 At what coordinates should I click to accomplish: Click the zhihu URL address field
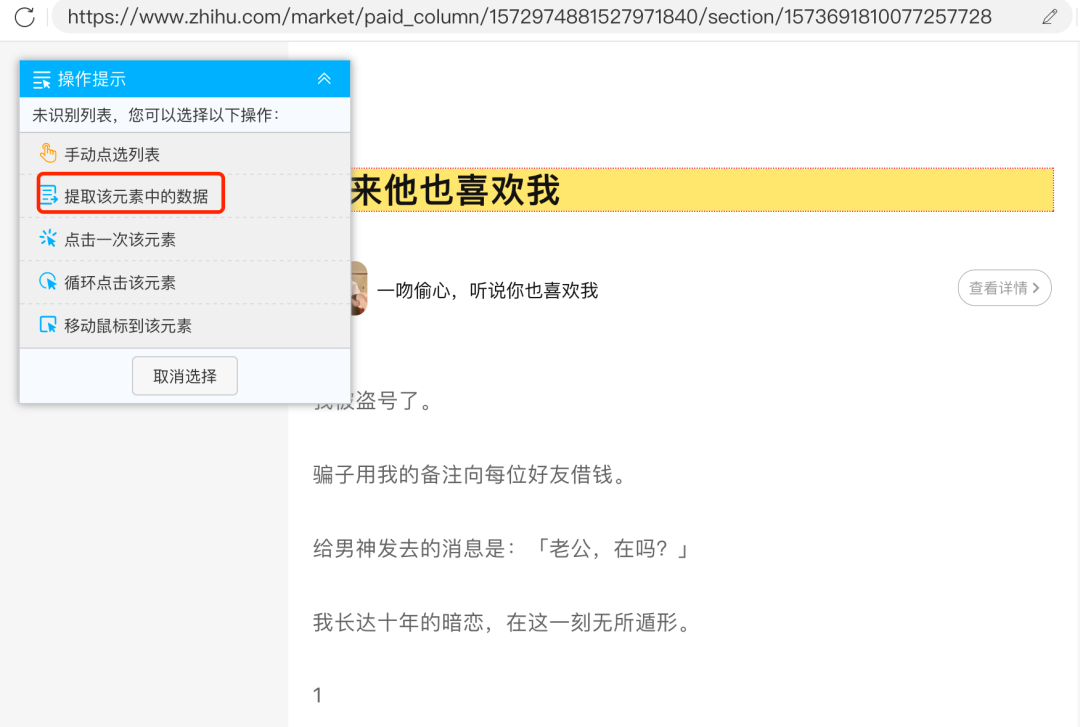(529, 17)
